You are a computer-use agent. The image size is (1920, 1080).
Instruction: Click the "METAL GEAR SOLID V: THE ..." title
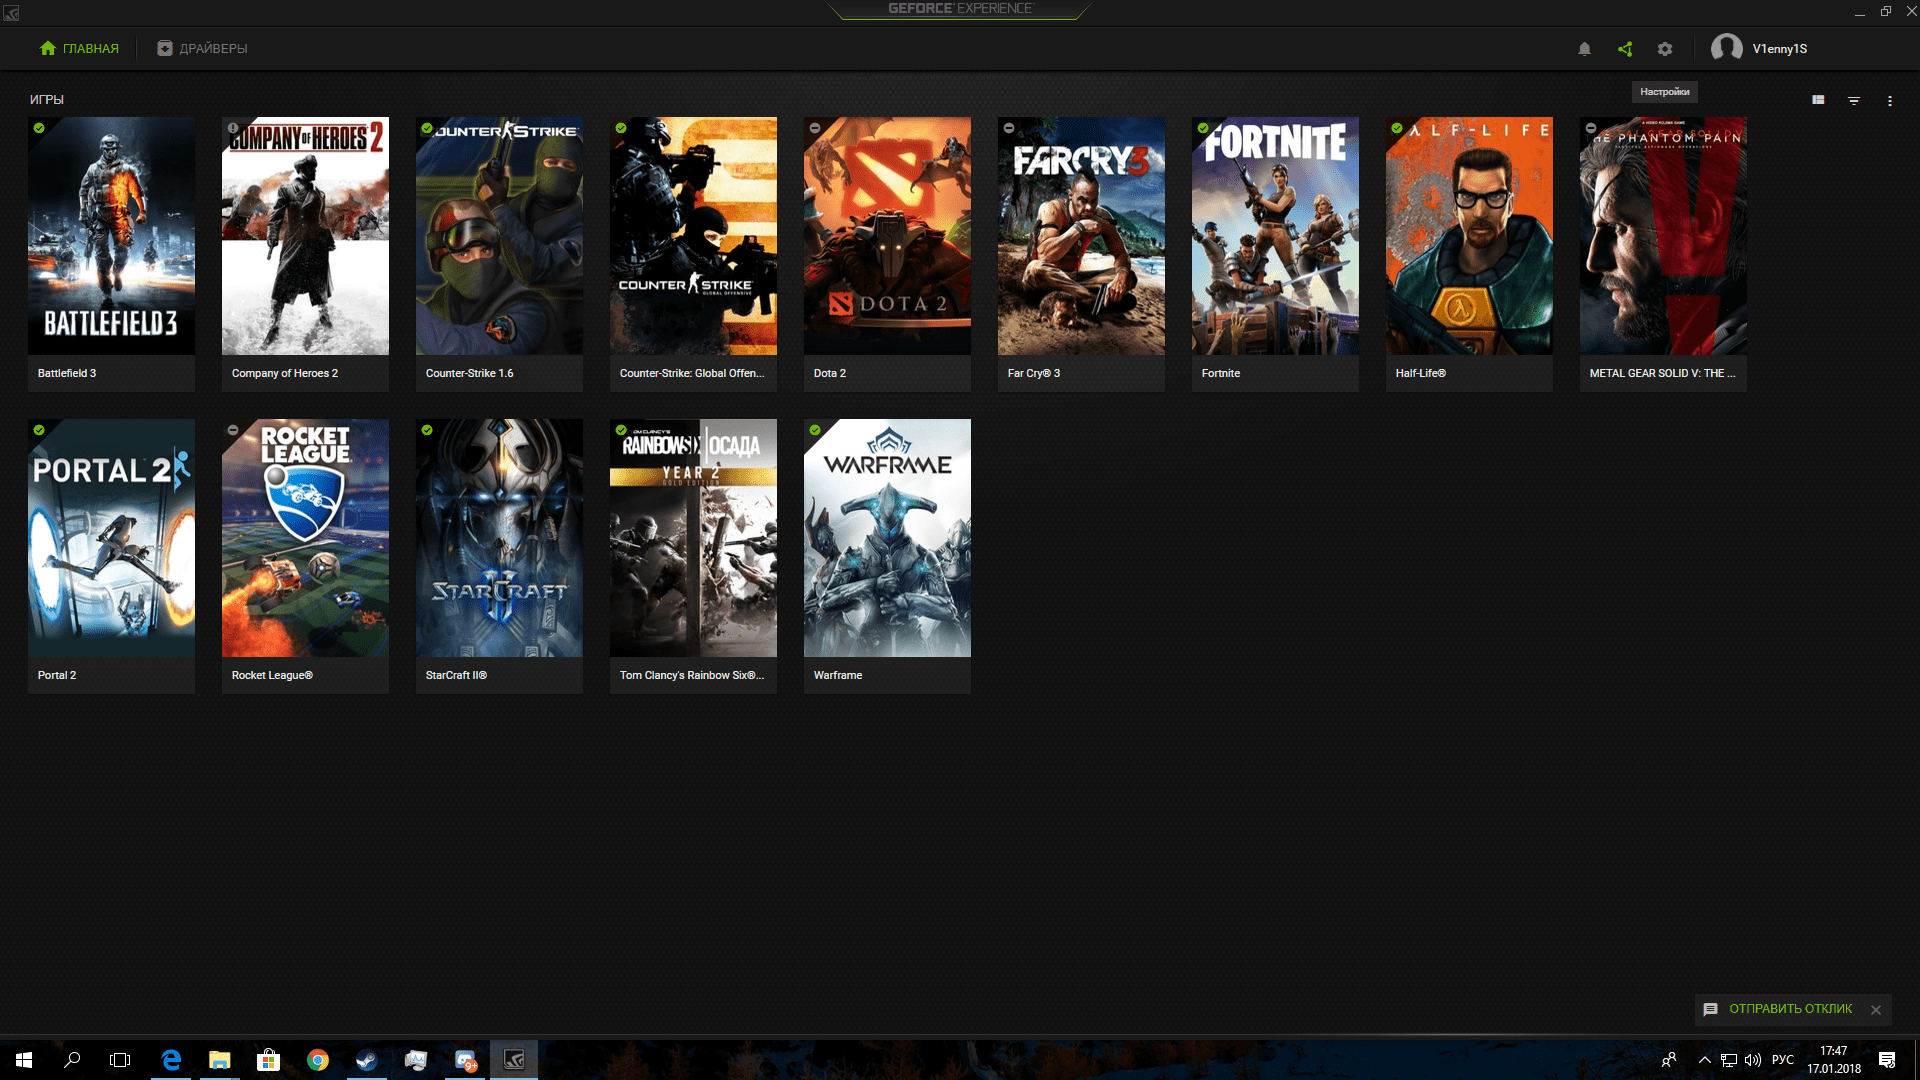coord(1663,373)
